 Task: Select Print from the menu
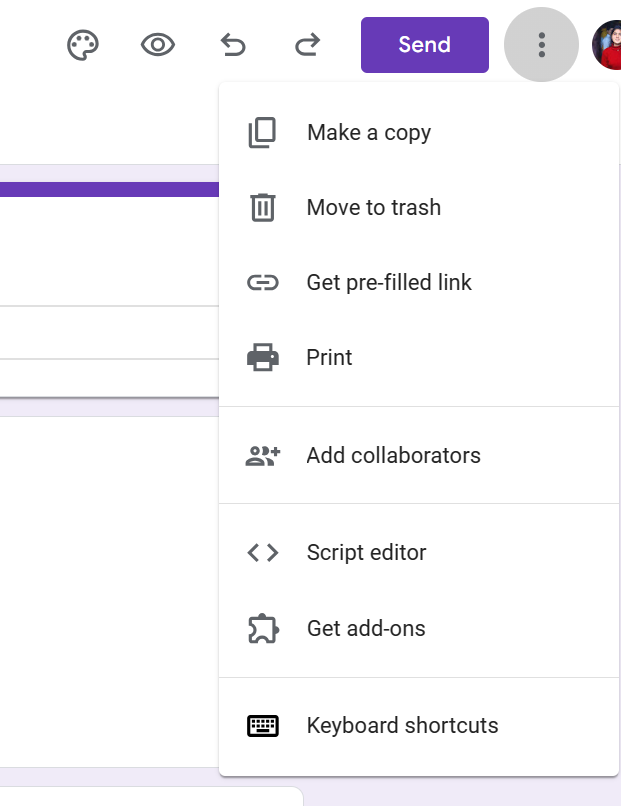coord(329,358)
